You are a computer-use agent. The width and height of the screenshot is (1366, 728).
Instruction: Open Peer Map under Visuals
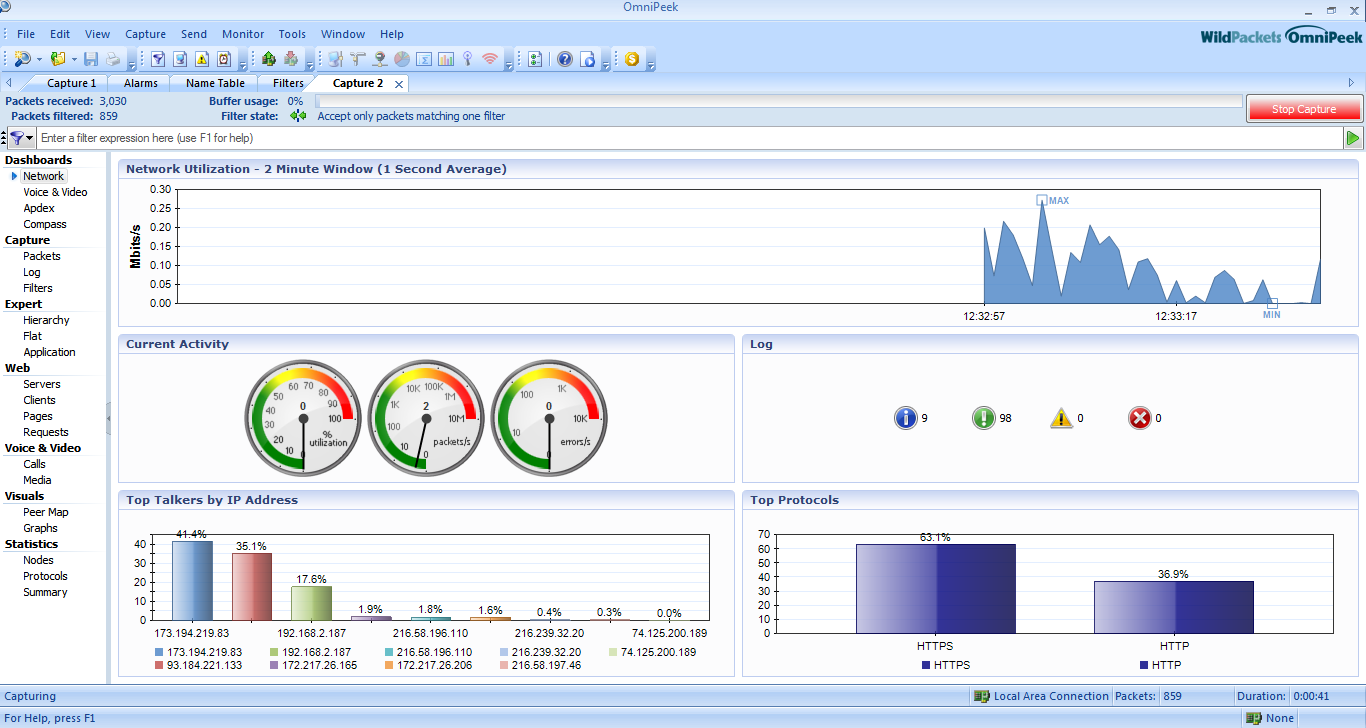pos(46,512)
